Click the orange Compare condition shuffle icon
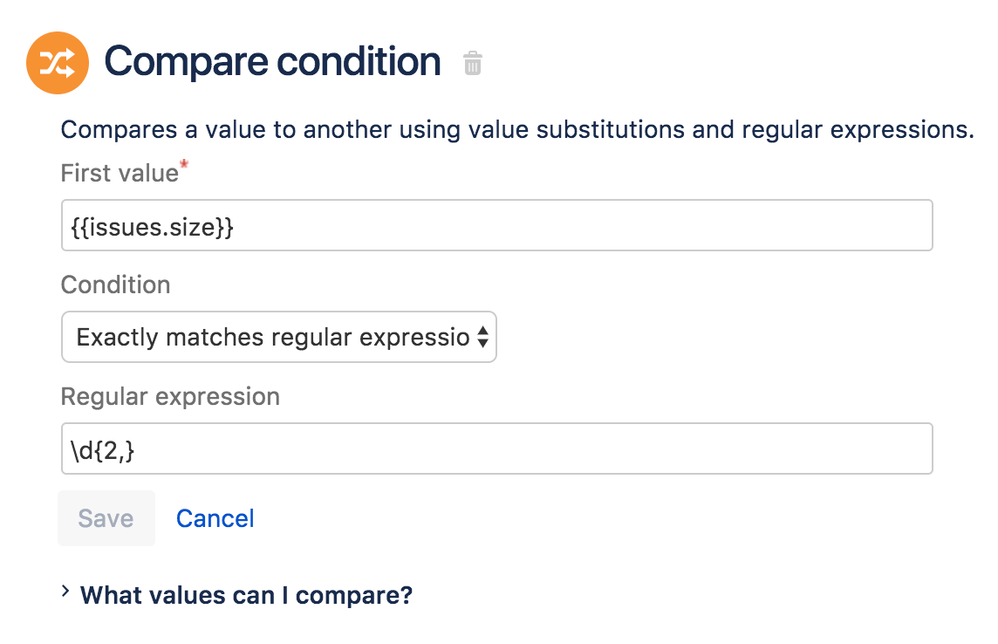 pyautogui.click(x=57, y=63)
